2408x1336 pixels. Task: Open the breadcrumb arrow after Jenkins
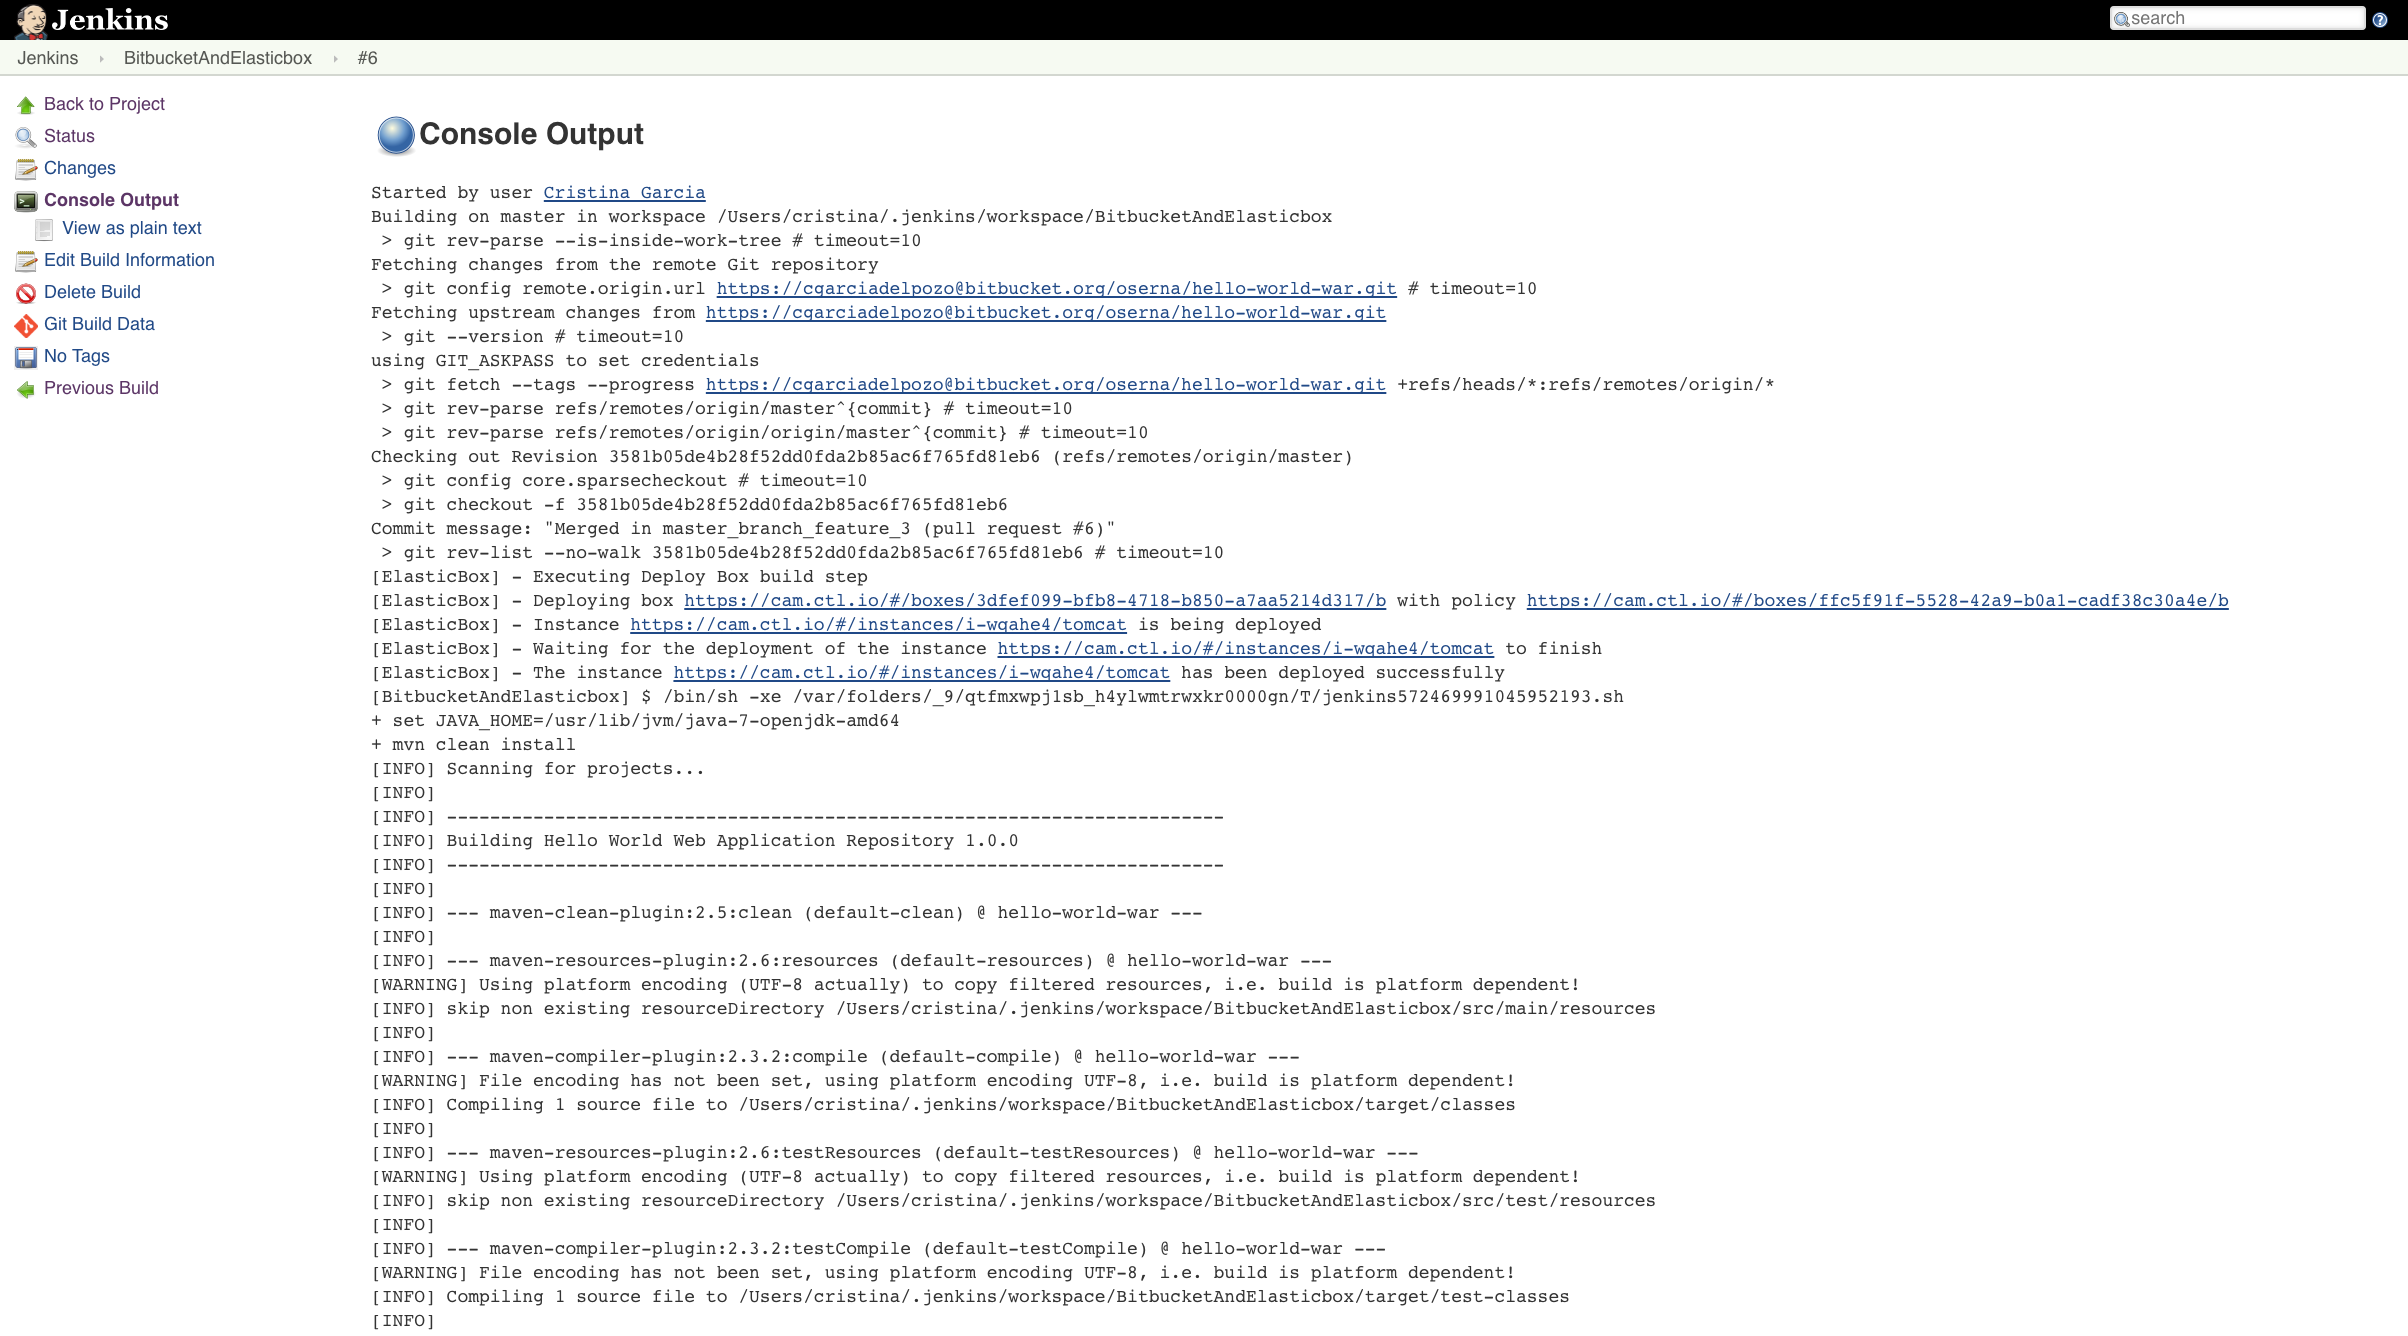click(x=101, y=58)
